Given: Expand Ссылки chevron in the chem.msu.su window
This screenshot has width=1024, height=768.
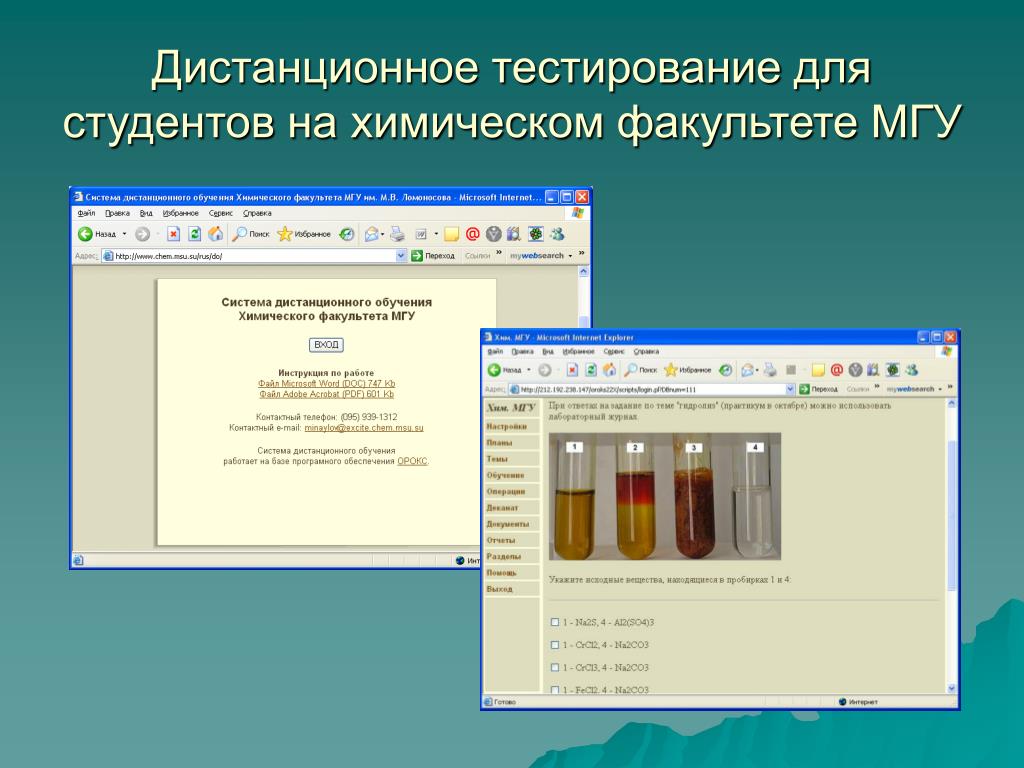Looking at the screenshot, I should pos(499,253).
